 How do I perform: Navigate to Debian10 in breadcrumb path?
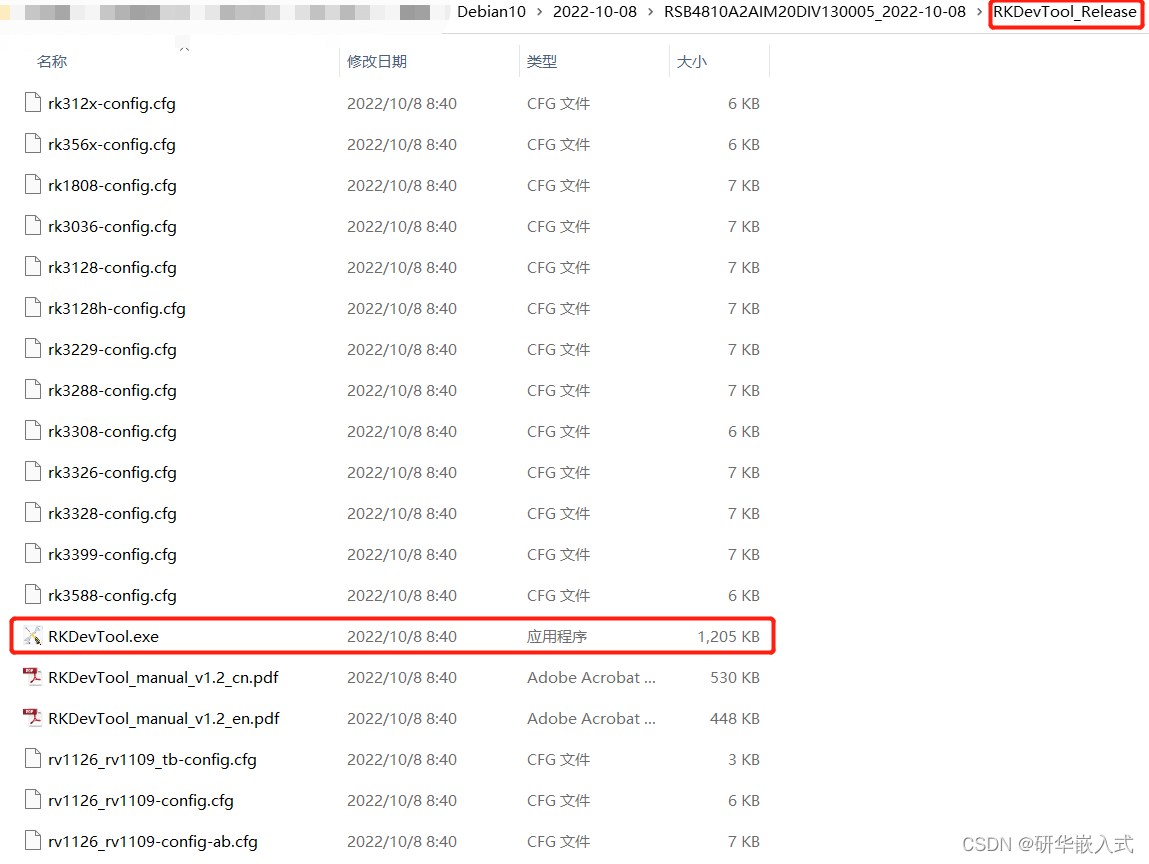[491, 12]
